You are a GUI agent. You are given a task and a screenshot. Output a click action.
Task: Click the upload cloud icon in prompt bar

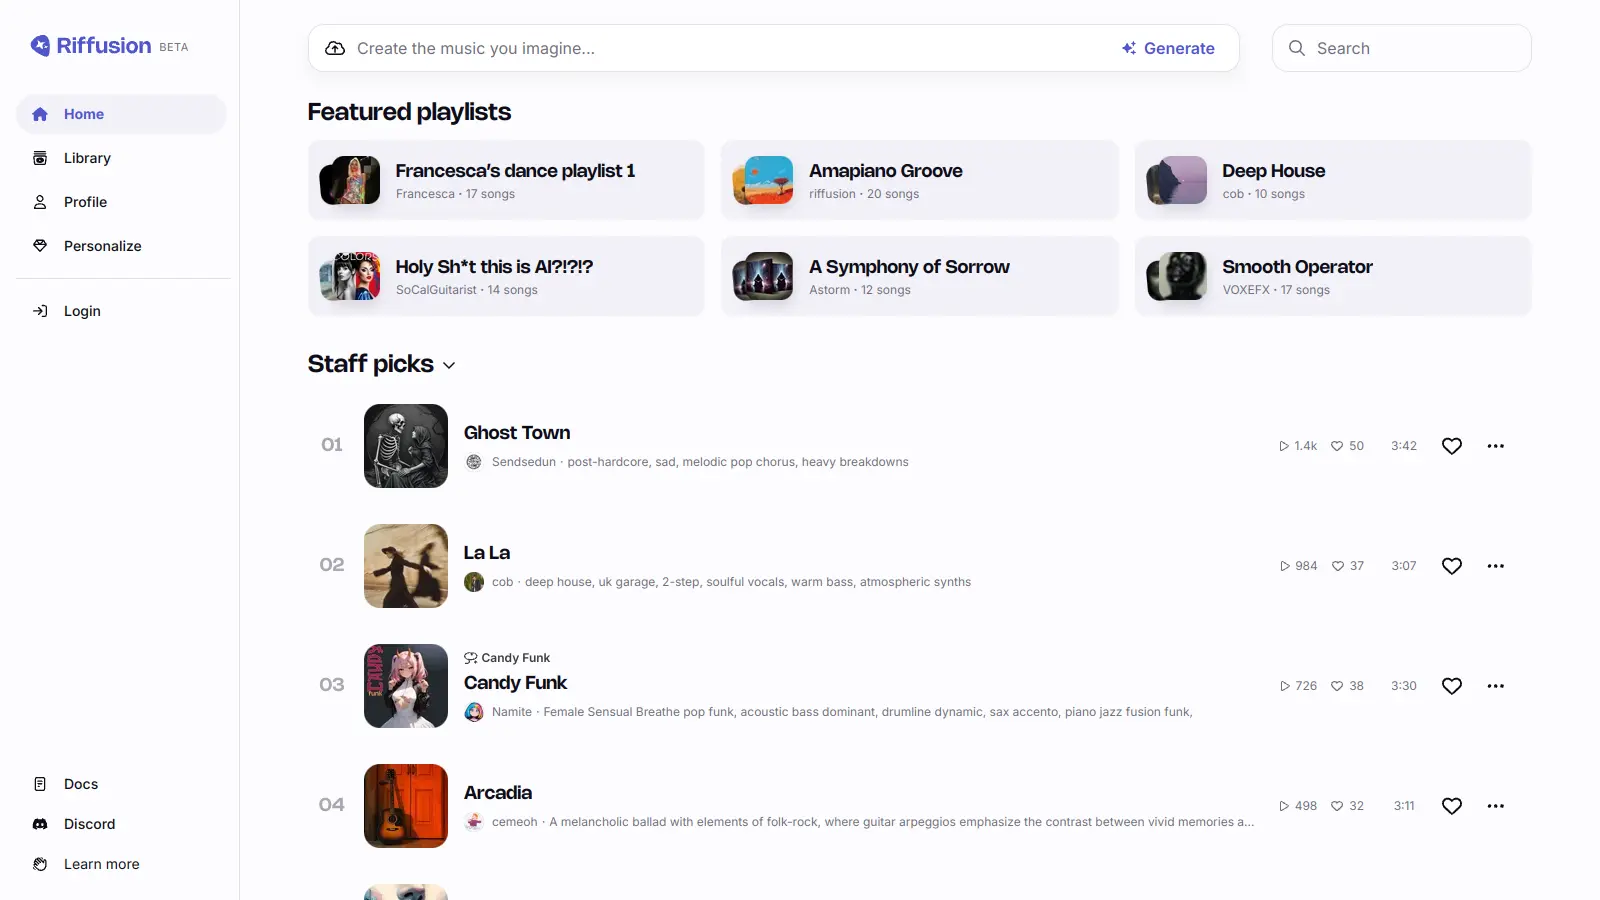point(335,48)
